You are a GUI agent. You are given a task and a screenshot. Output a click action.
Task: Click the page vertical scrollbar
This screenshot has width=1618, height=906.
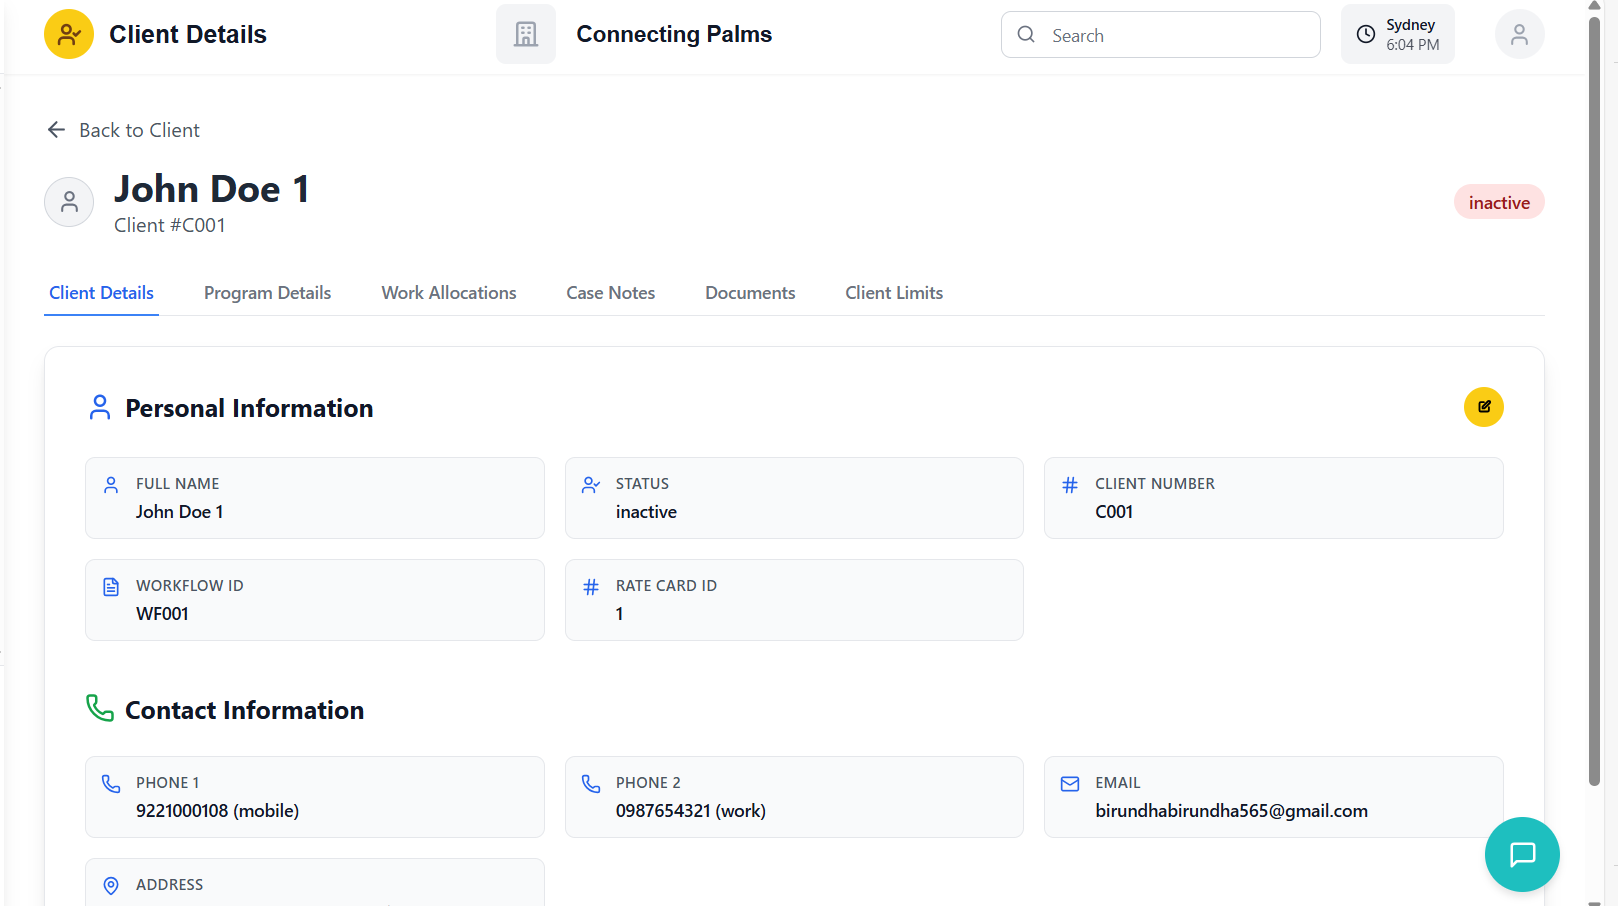pos(1594,400)
